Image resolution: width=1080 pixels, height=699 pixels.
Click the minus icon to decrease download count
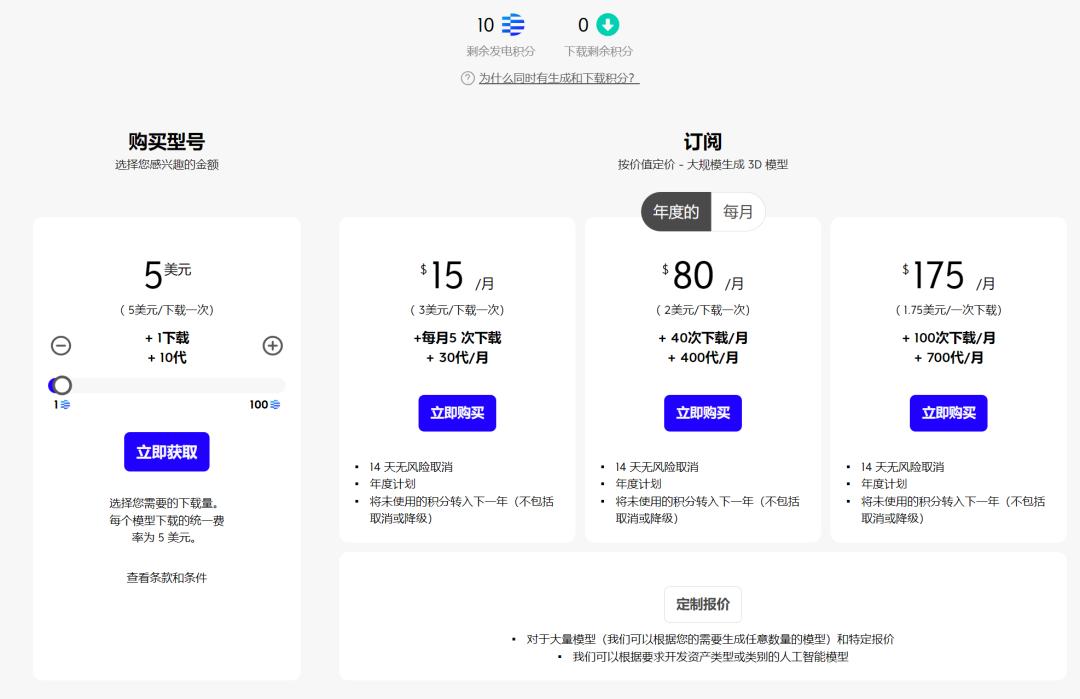pyautogui.click(x=61, y=345)
